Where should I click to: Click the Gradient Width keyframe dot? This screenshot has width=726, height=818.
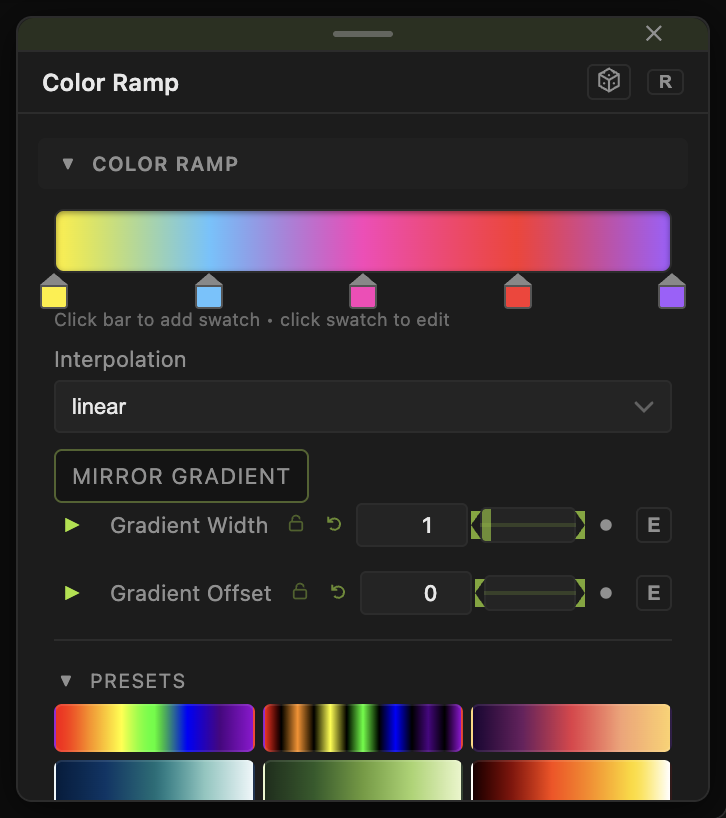(606, 525)
